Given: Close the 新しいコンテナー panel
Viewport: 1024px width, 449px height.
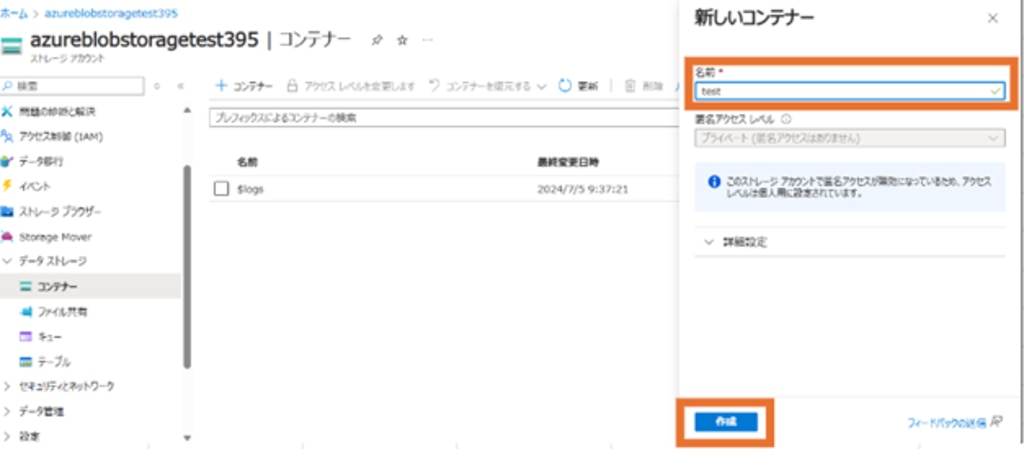Looking at the screenshot, I should 993,18.
